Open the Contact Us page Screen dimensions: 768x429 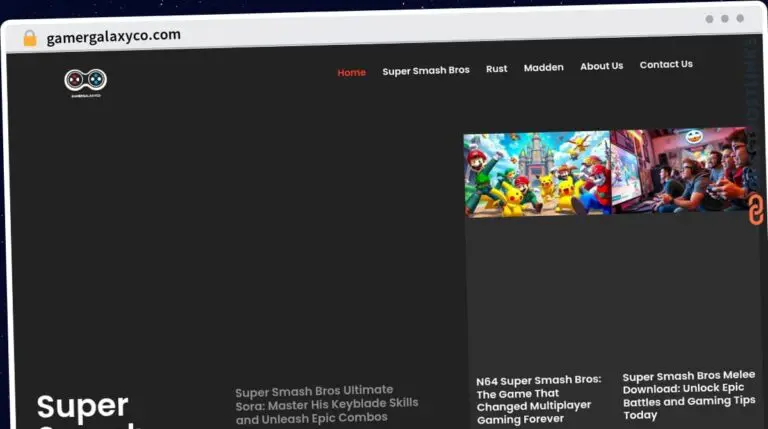click(x=666, y=64)
